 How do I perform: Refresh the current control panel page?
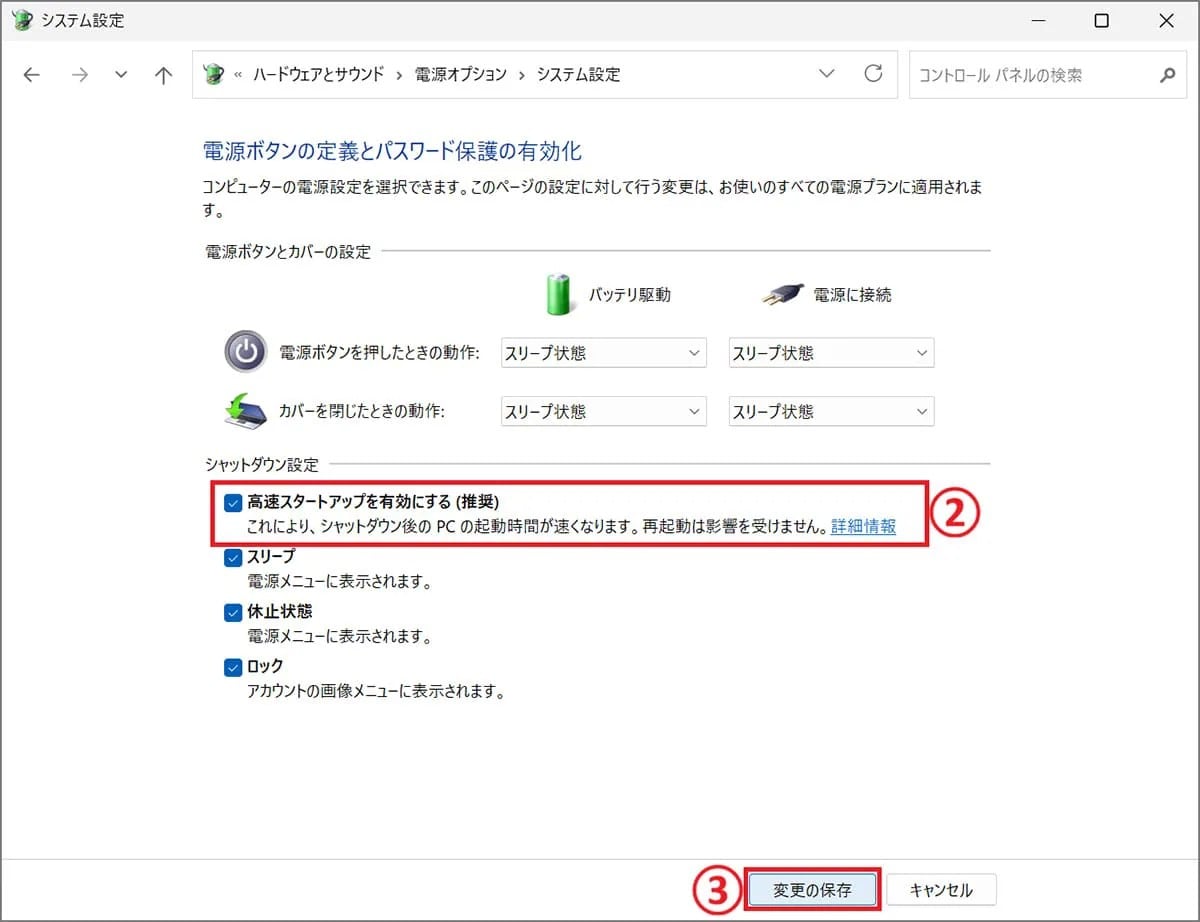coord(874,74)
